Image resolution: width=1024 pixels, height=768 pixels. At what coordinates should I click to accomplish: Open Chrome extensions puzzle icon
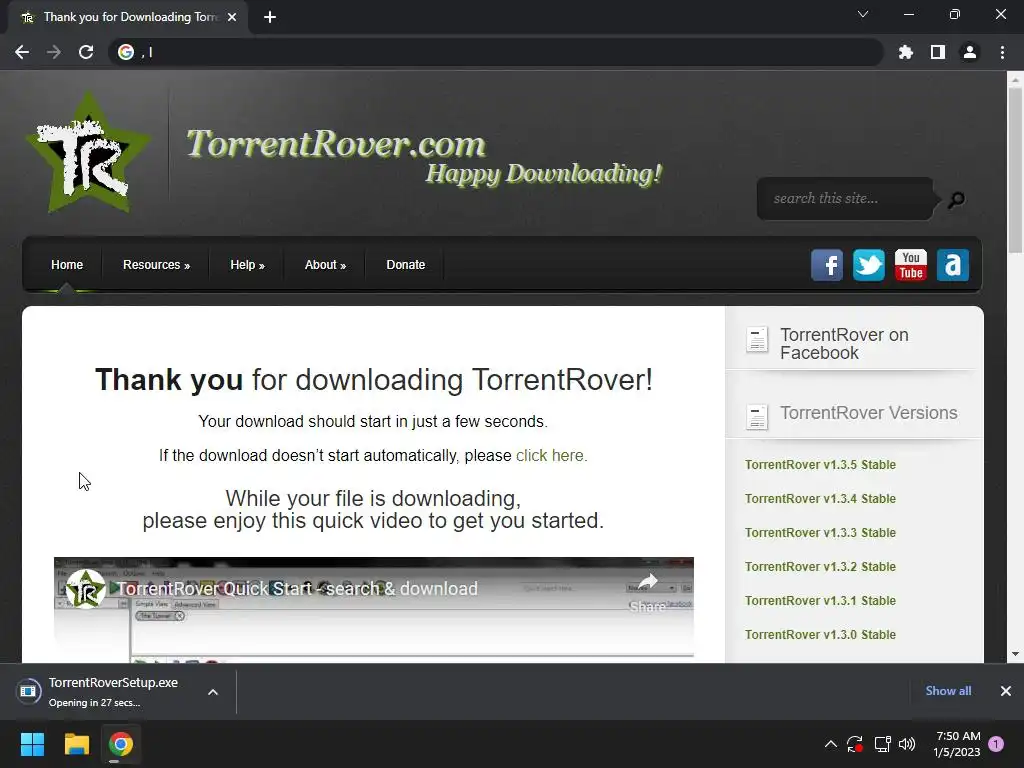906,52
